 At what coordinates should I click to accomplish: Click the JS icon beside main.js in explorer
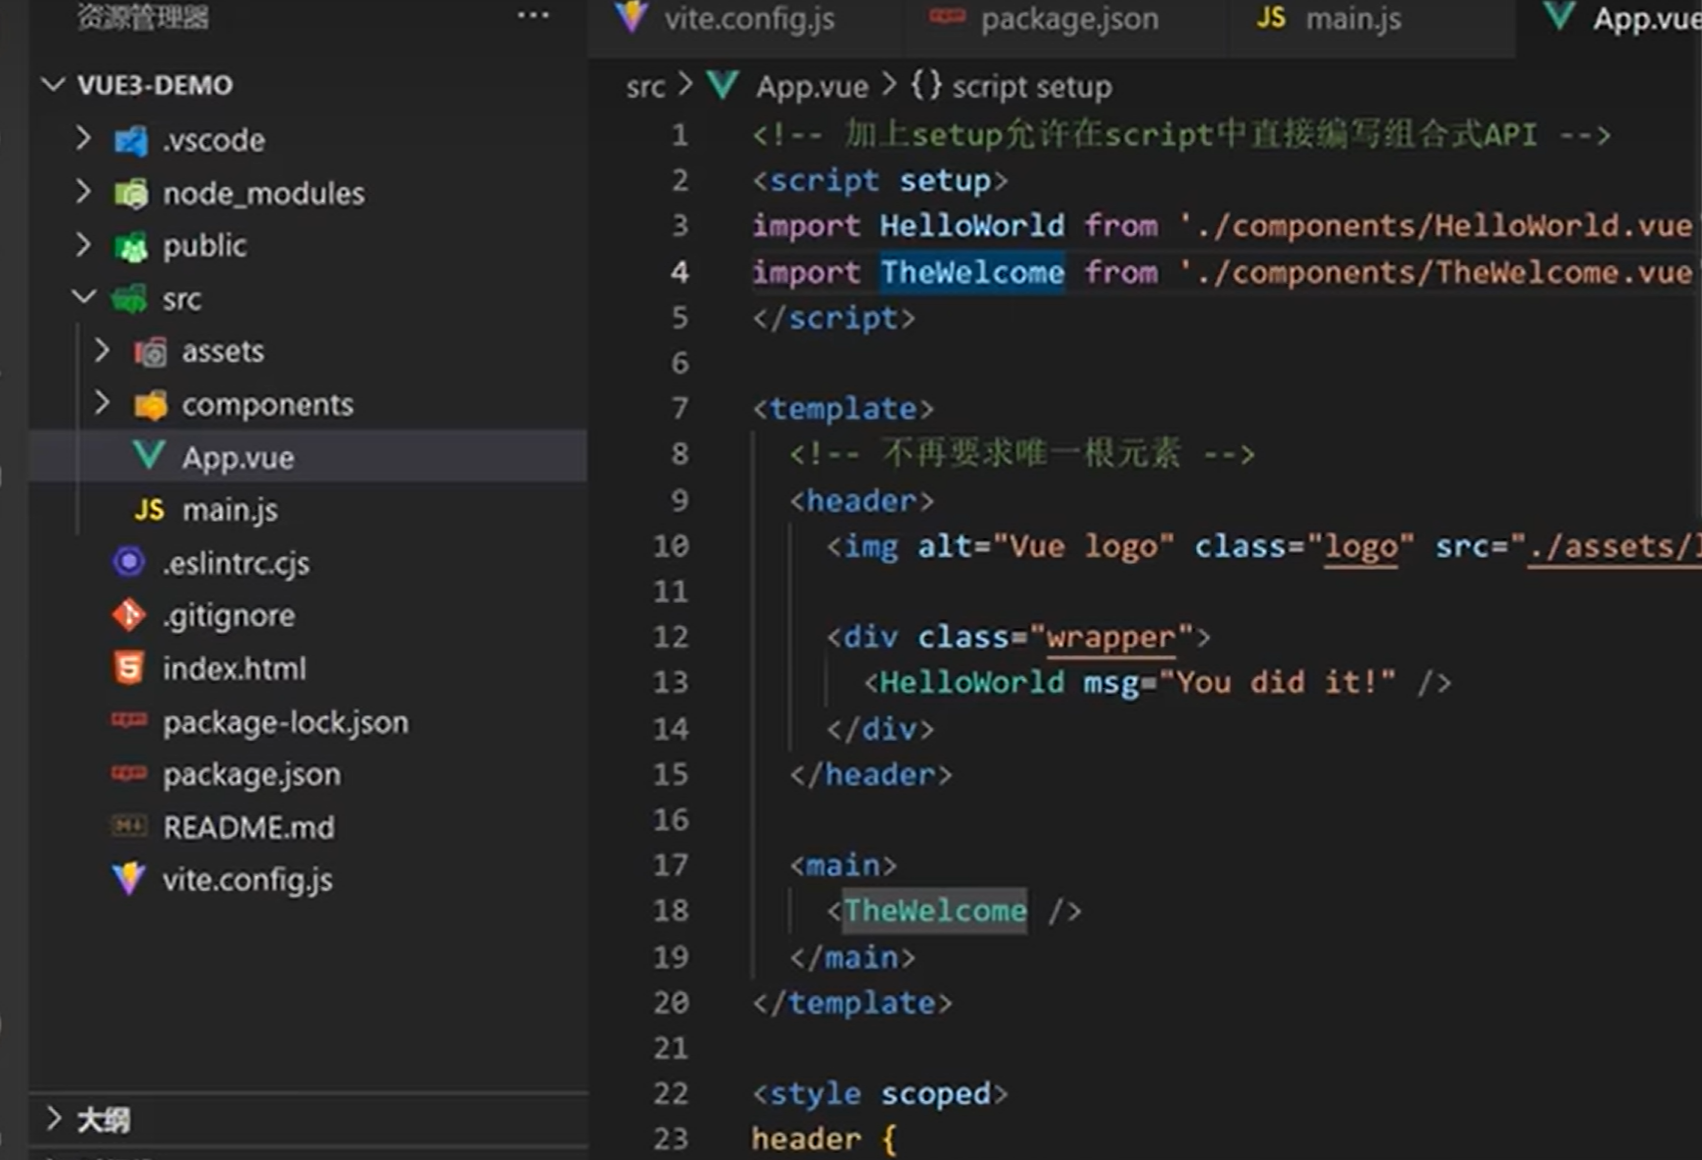[x=149, y=510]
